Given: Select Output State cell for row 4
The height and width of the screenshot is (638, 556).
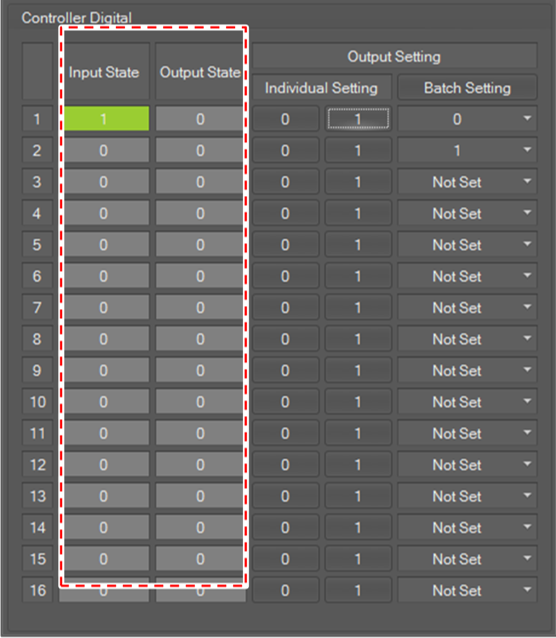Looking at the screenshot, I should 199,213.
